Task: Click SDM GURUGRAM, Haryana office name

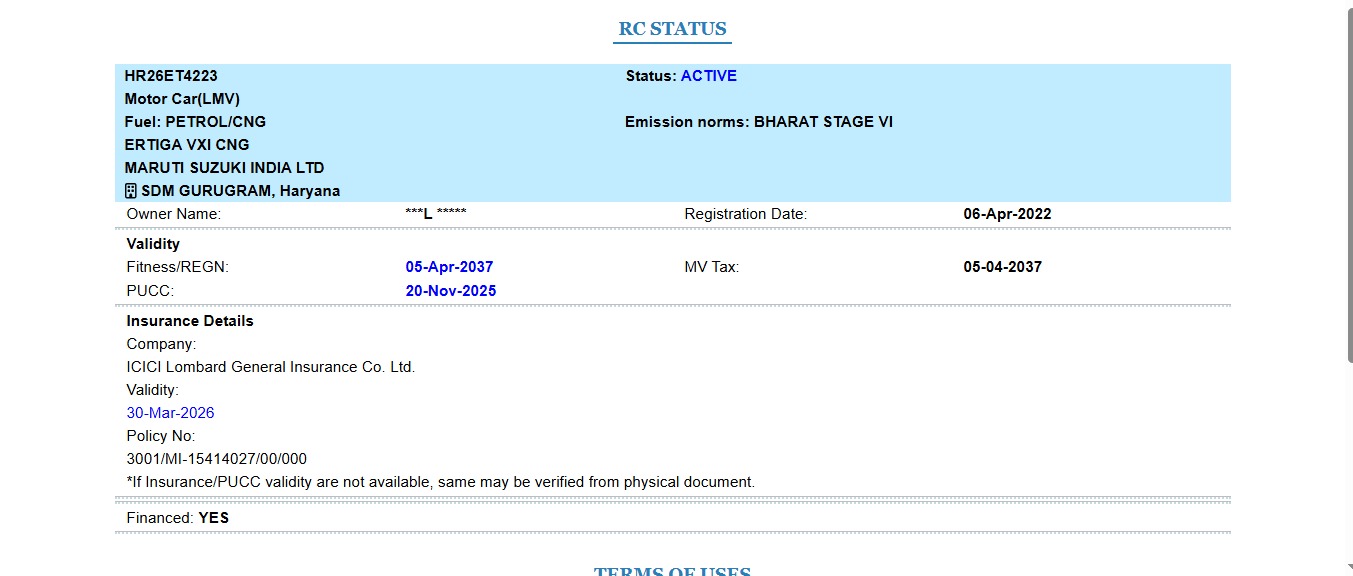Action: tap(240, 191)
